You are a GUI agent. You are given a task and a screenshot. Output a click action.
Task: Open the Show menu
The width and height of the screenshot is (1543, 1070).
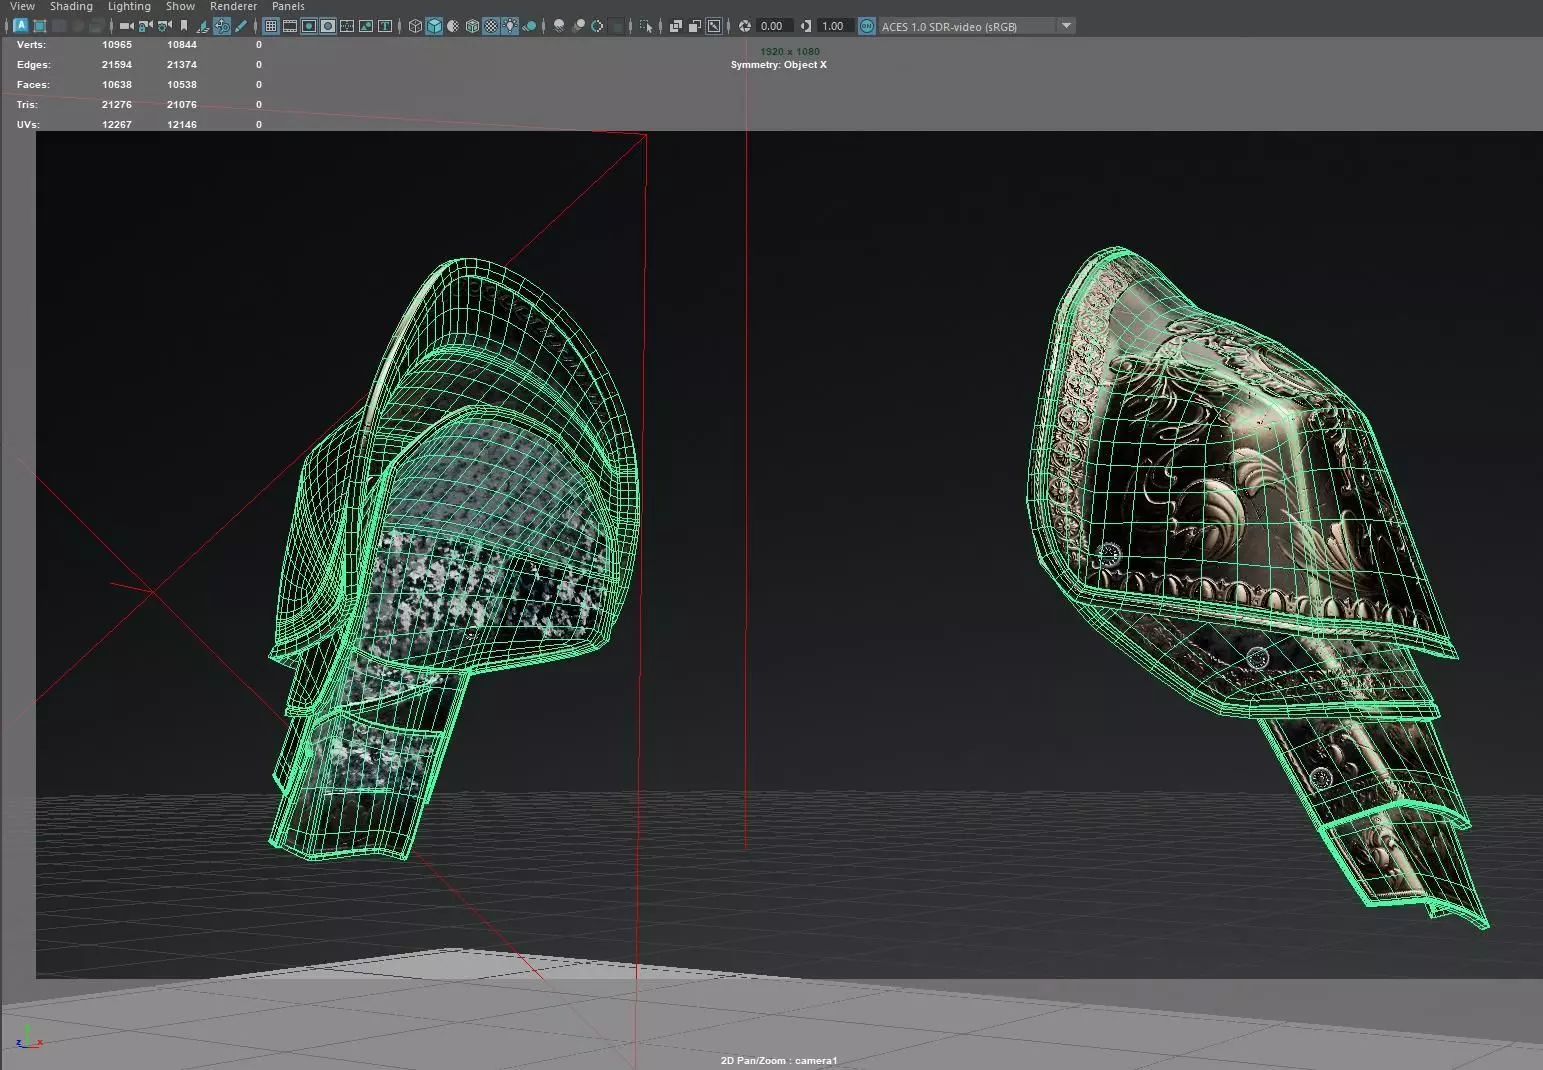180,6
